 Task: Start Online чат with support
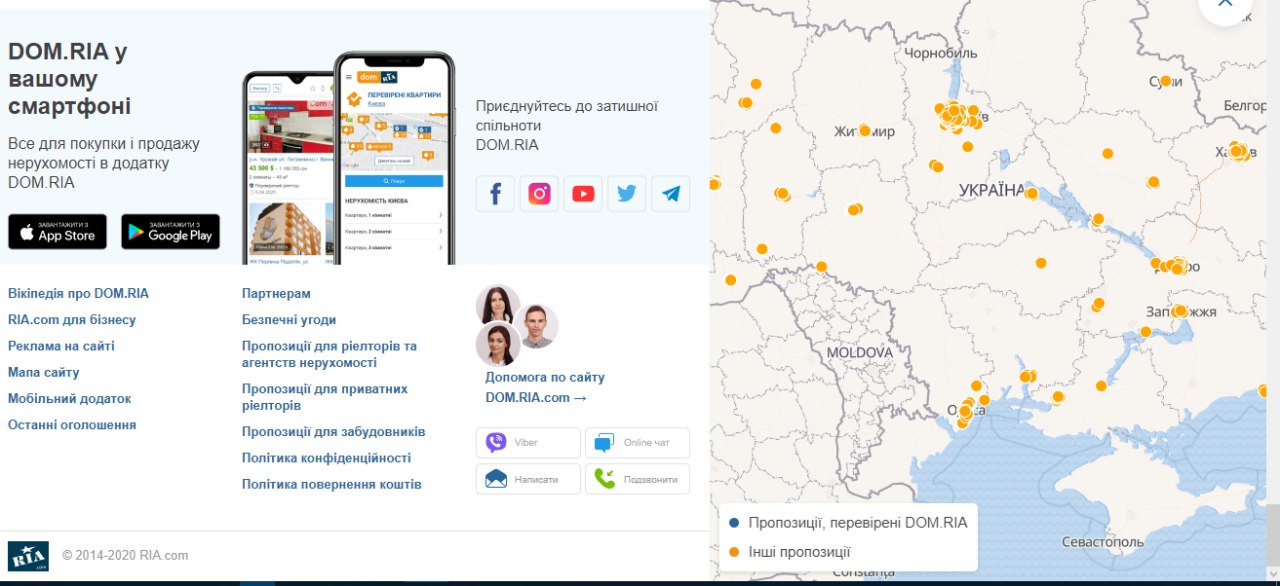(637, 443)
